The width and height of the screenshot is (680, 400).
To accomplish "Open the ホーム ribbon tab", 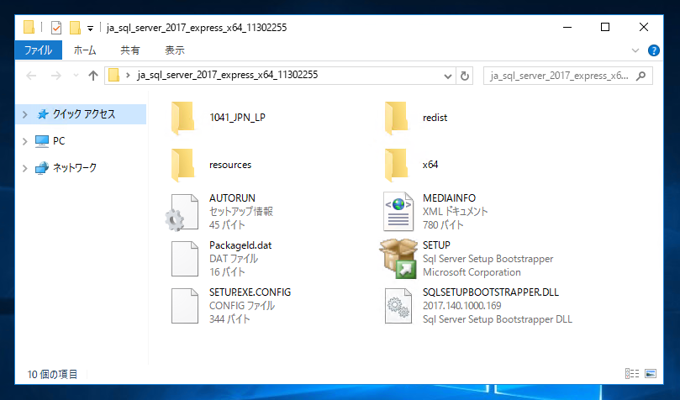I will [85, 50].
